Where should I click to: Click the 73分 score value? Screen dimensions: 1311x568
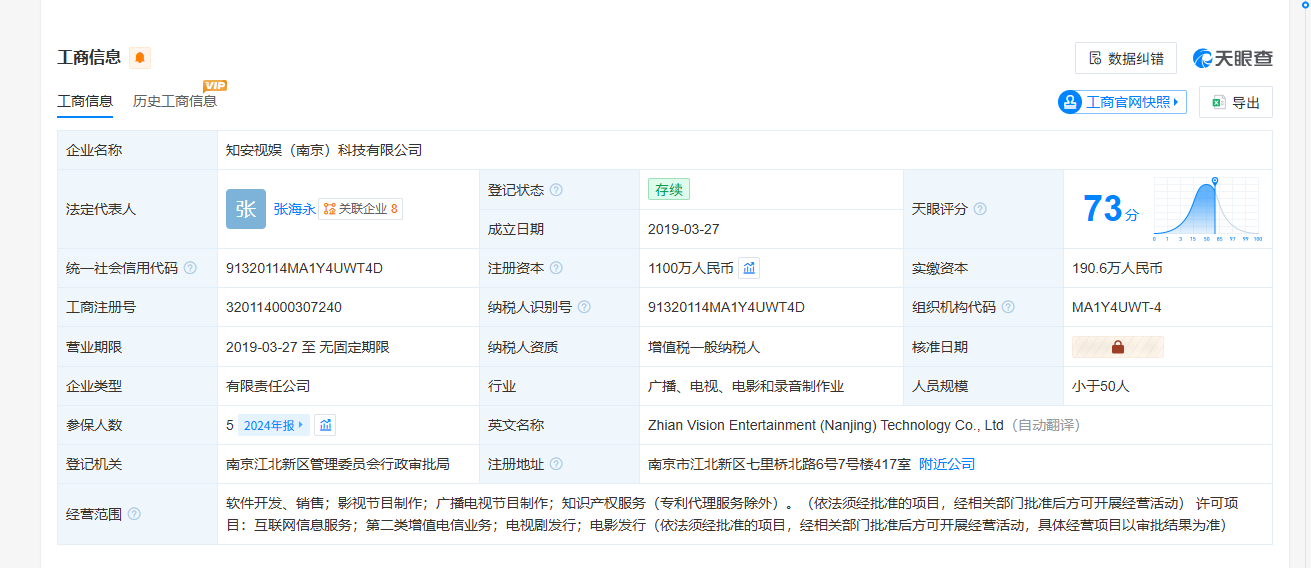click(1111, 209)
